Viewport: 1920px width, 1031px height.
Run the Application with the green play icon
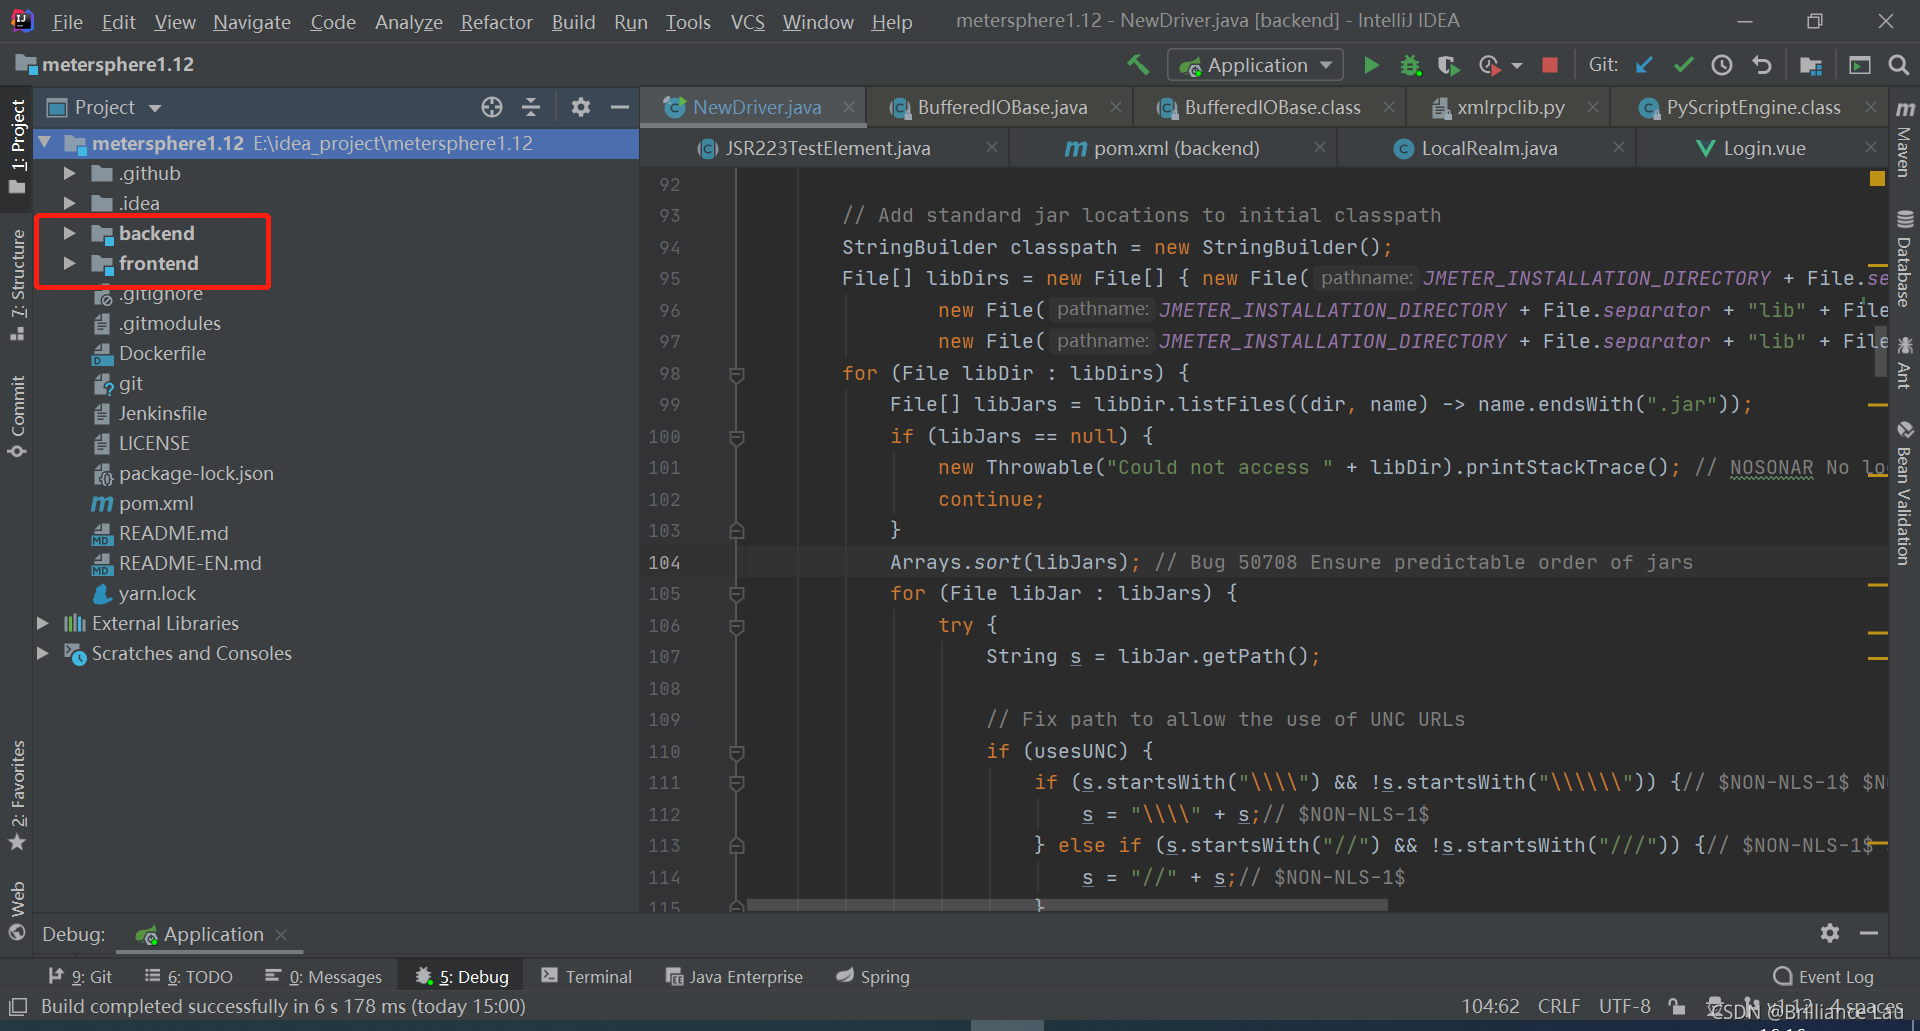tap(1372, 65)
